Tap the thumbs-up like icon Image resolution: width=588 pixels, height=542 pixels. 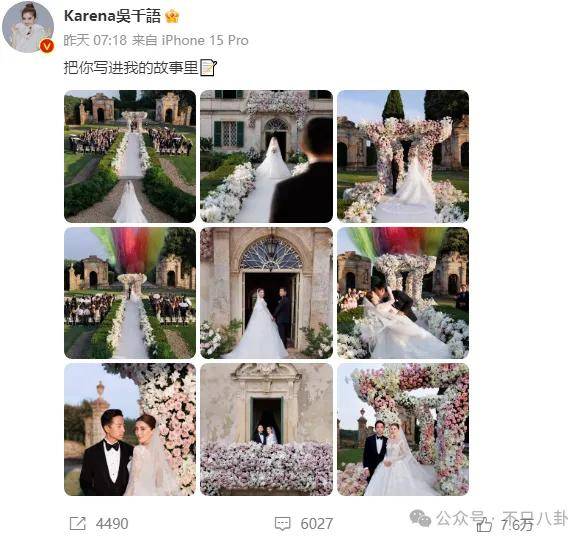484,524
